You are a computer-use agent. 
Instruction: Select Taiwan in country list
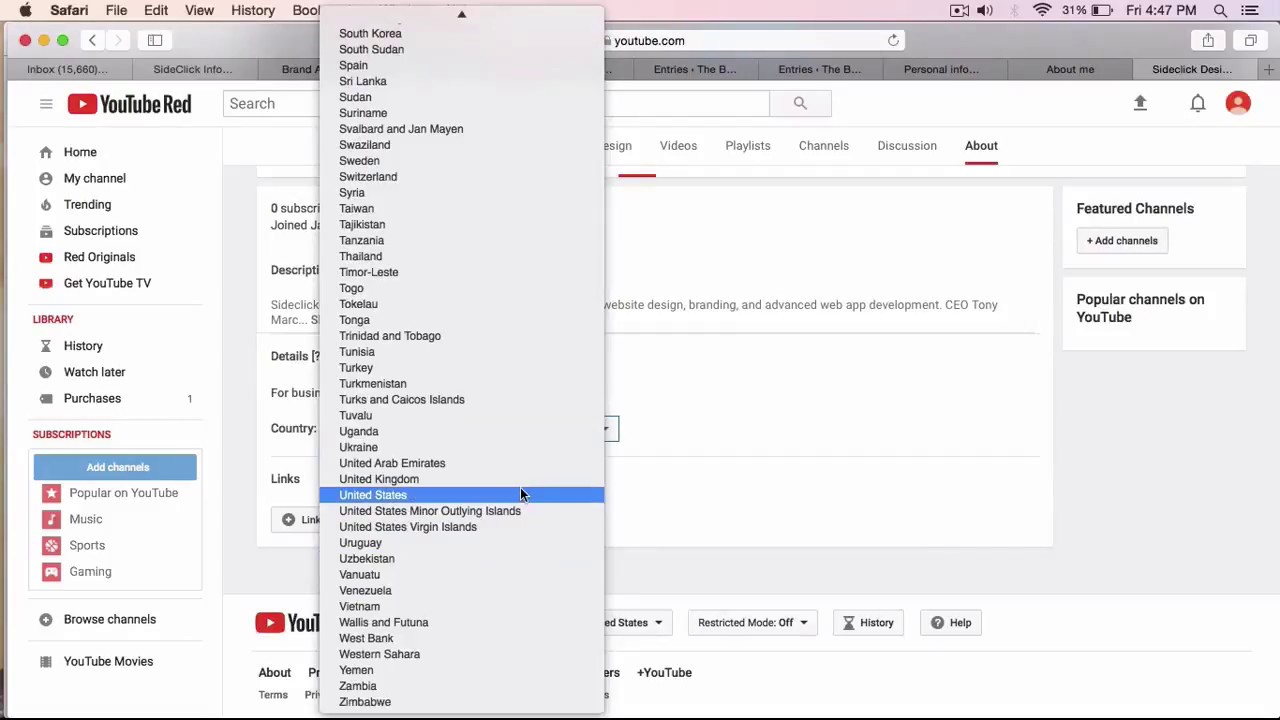coord(462,209)
